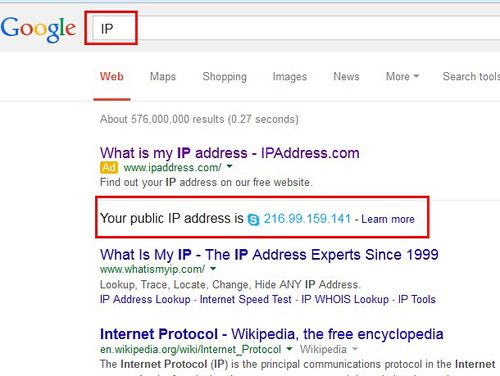
Task: Open the Wikipedia source dropdown arrow
Action: click(355, 349)
